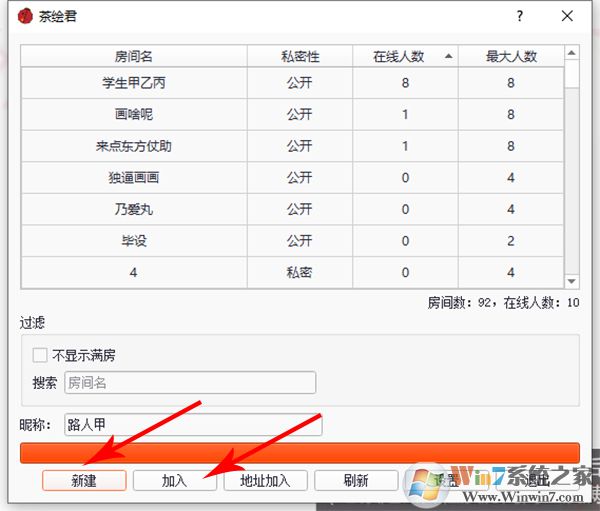Sort by 私密性 column header
Viewport: 600px width, 511px height.
click(x=300, y=57)
